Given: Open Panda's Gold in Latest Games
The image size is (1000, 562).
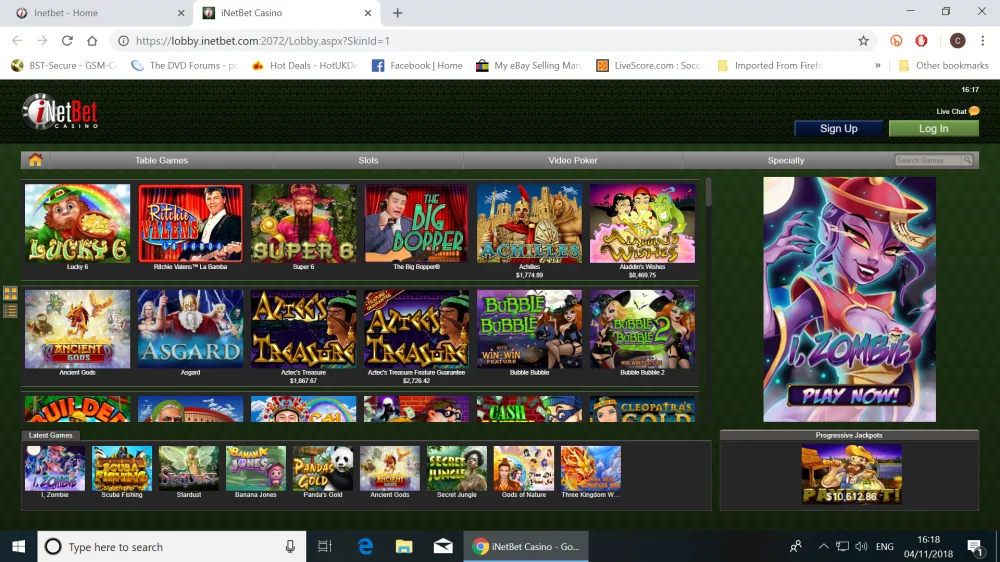Looking at the screenshot, I should click(x=323, y=468).
